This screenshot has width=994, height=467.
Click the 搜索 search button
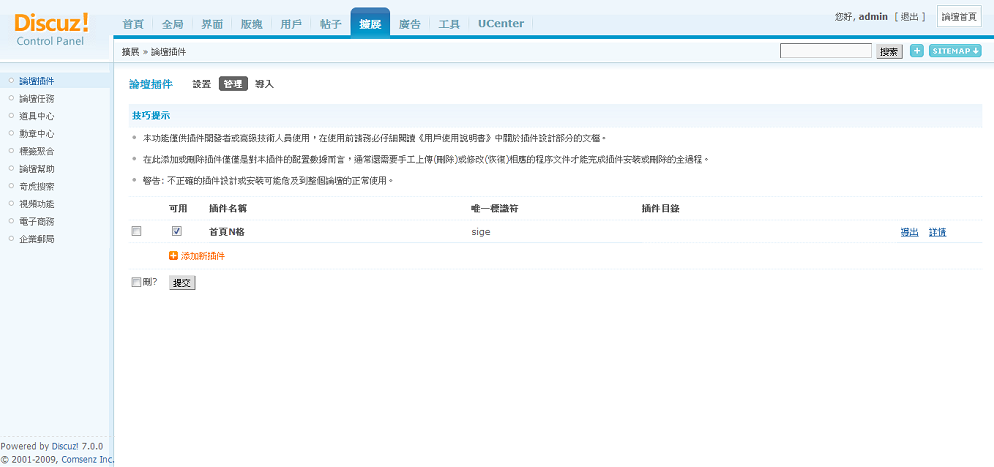889,51
